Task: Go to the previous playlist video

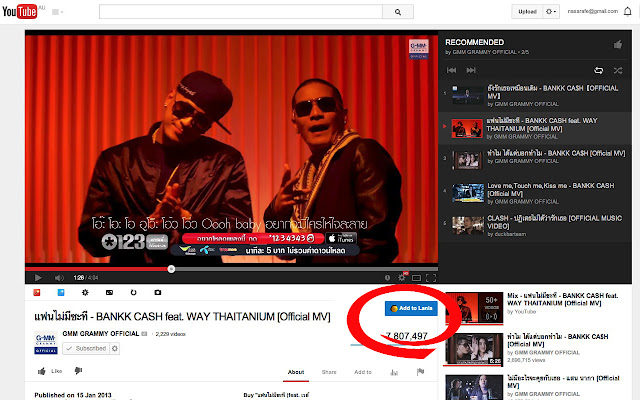Action: 451,70
